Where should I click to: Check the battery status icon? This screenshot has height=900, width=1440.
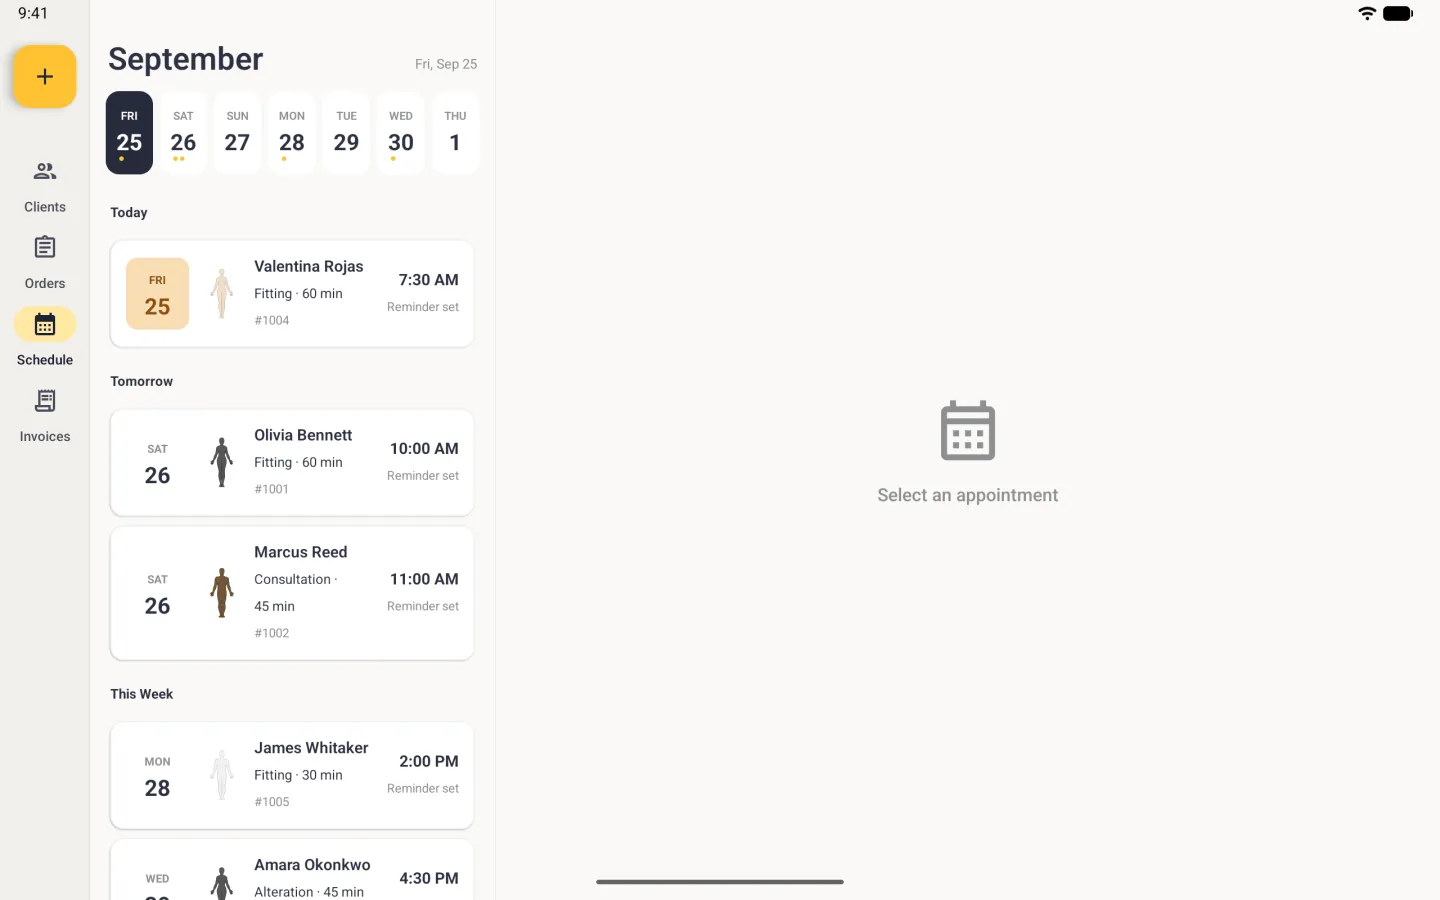click(x=1398, y=13)
